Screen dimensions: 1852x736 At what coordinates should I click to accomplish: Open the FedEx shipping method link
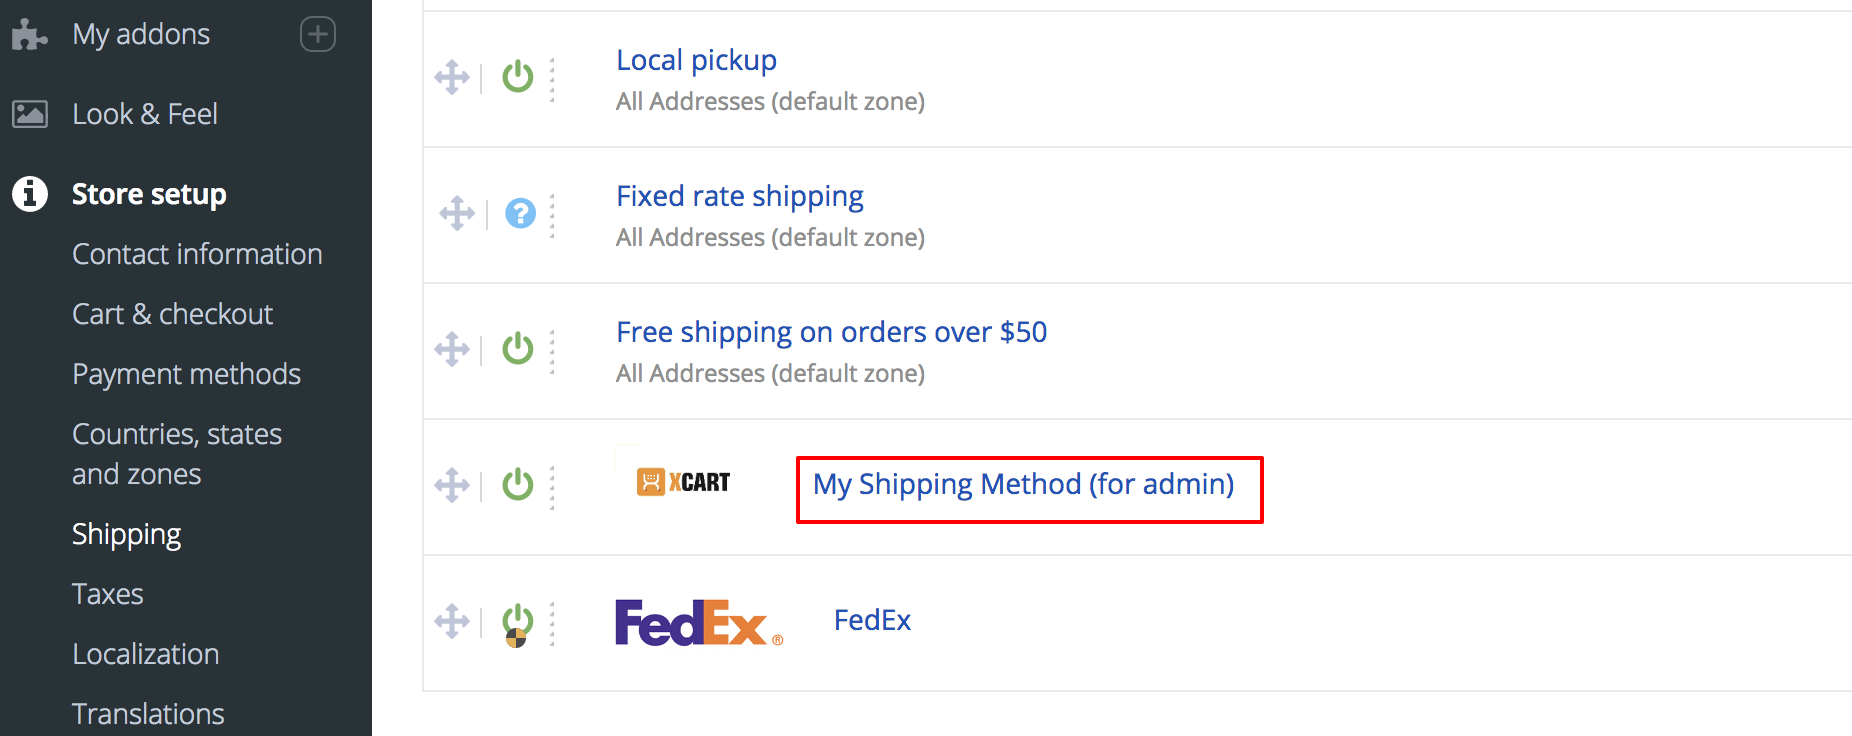click(871, 620)
